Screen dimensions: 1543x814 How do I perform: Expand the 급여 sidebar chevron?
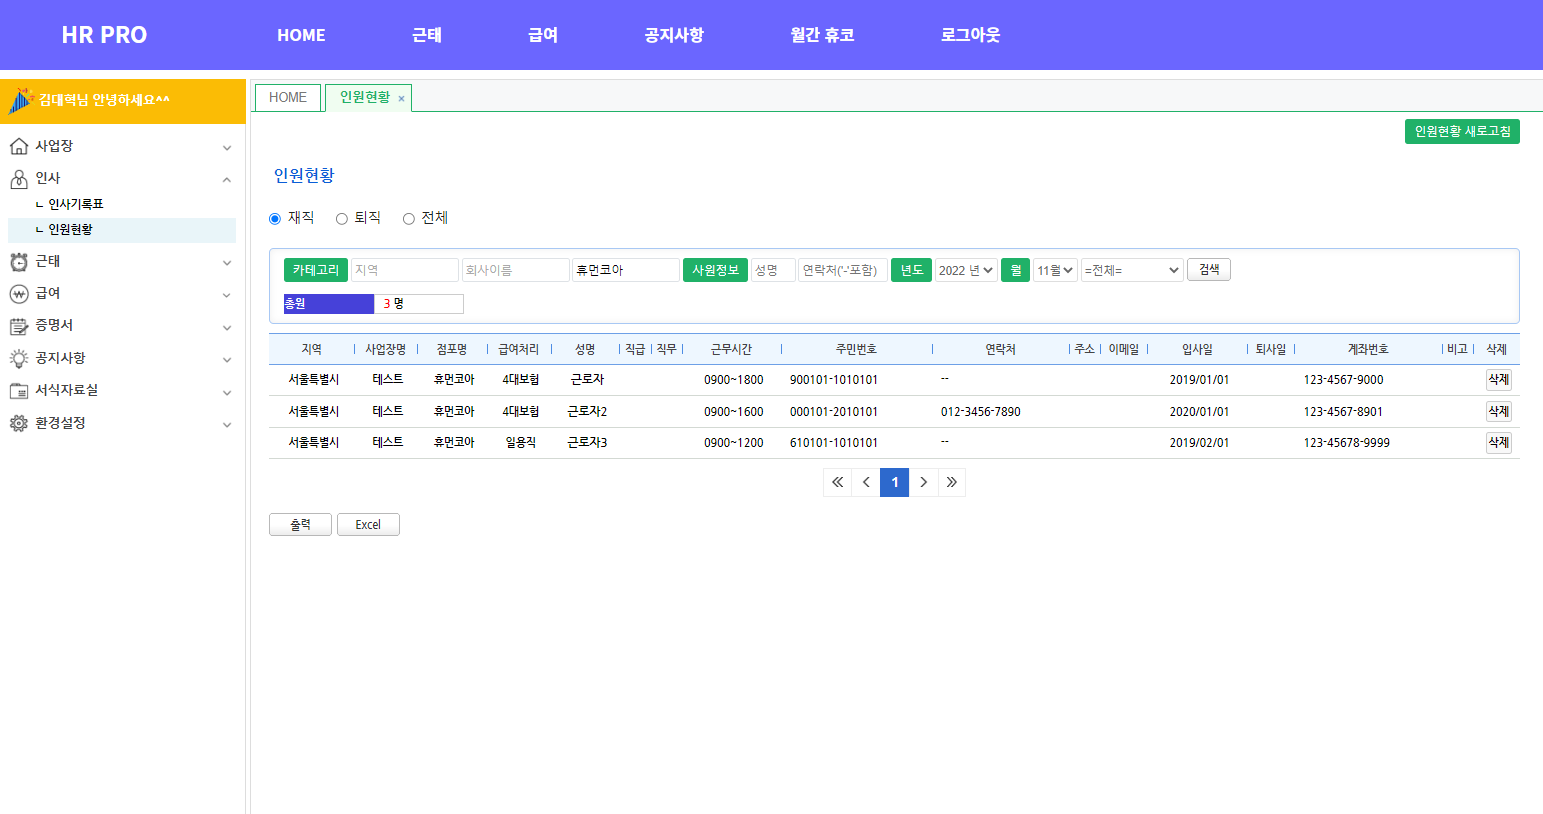click(x=227, y=295)
